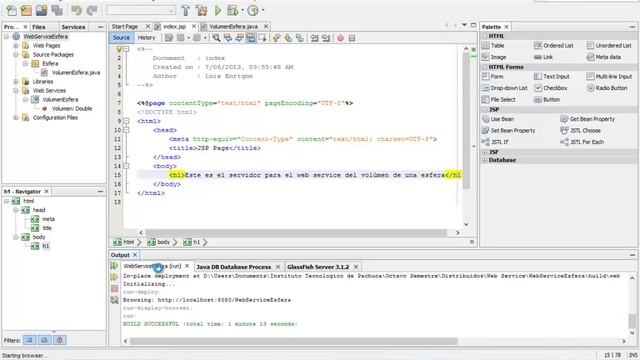640x360 pixels.
Task: Click the Stop Macro Recording icon
Action: 352,38
